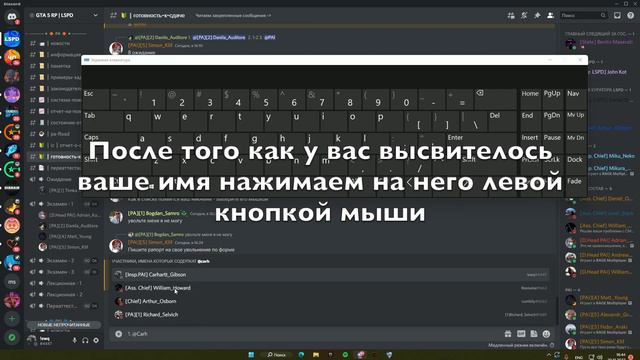
Task: Open the gift Nitro icon
Action: 508,334
